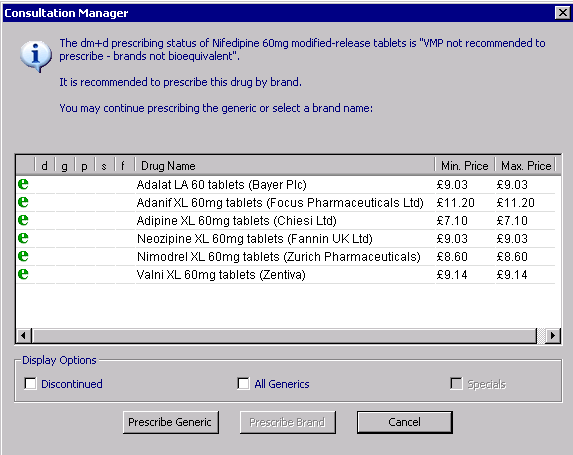Screen dimensions: 573x455
Task: Toggle the Specials checkbox
Action: point(456,384)
